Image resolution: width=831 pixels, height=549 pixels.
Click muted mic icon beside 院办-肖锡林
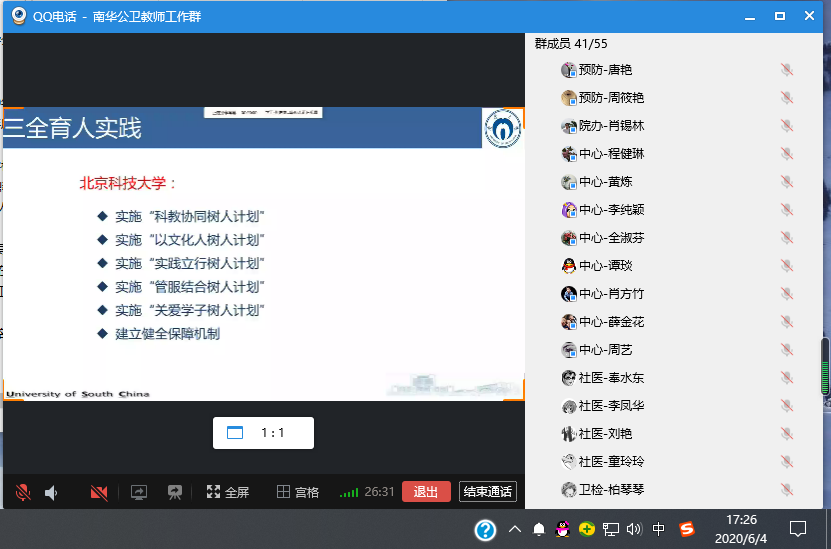tap(787, 126)
